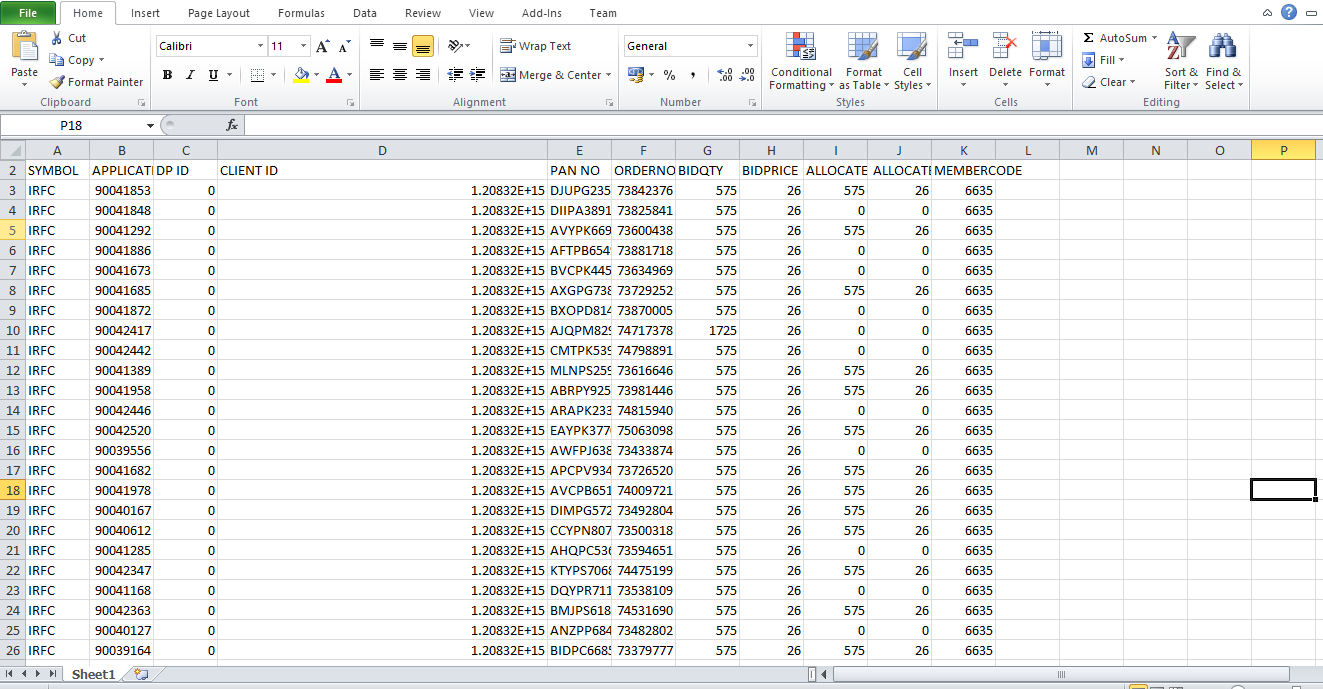The width and height of the screenshot is (1323, 689).
Task: Apply the Comma Style format
Action: click(692, 75)
